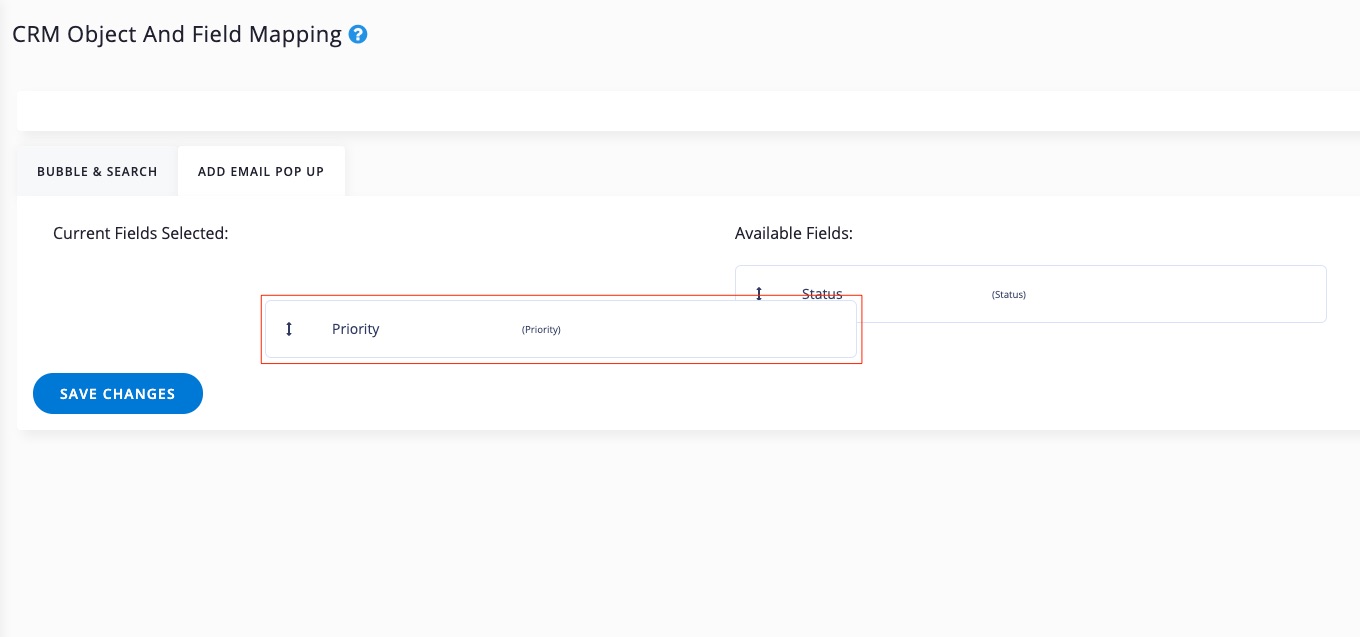Click the blue help question mark icon
The width and height of the screenshot is (1360, 637).
tap(358, 35)
